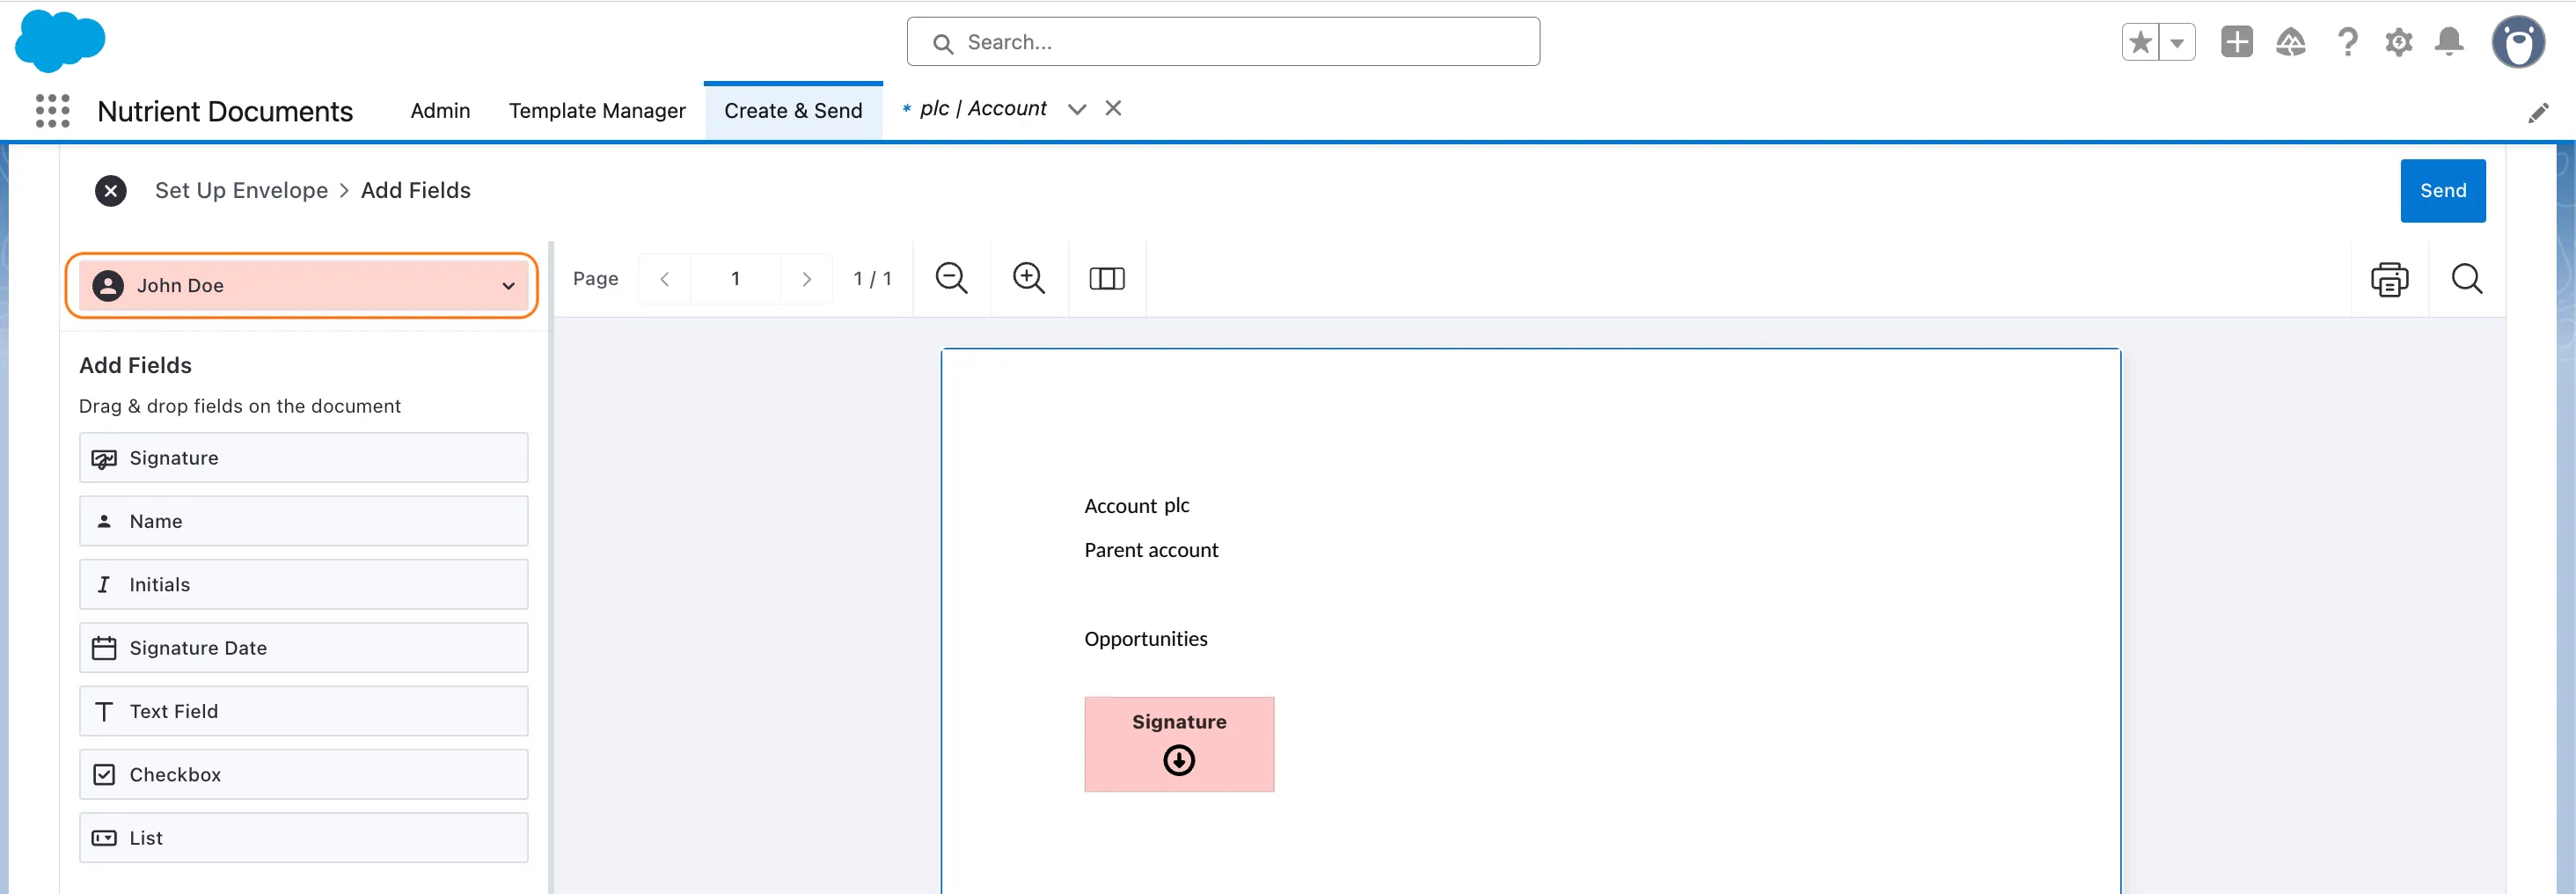Viewport: 2576px width, 894px height.
Task: Open the Global Actions plus icon
Action: [x=2237, y=42]
